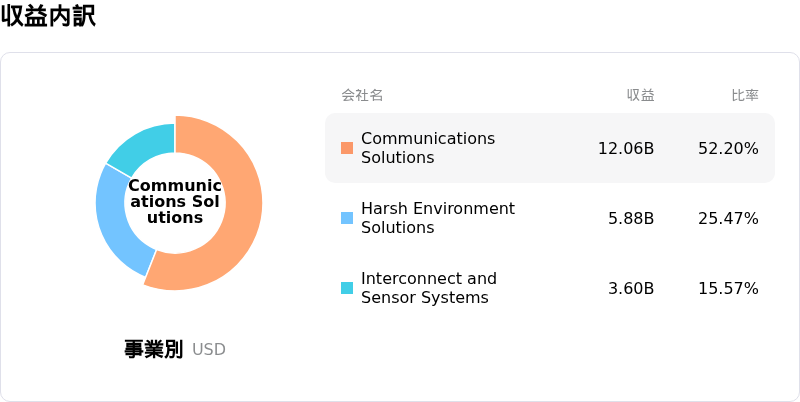Viewport: 800px width, 402px height.
Task: Click the blue Harsh Environment Solutions swatch
Action: (347, 218)
